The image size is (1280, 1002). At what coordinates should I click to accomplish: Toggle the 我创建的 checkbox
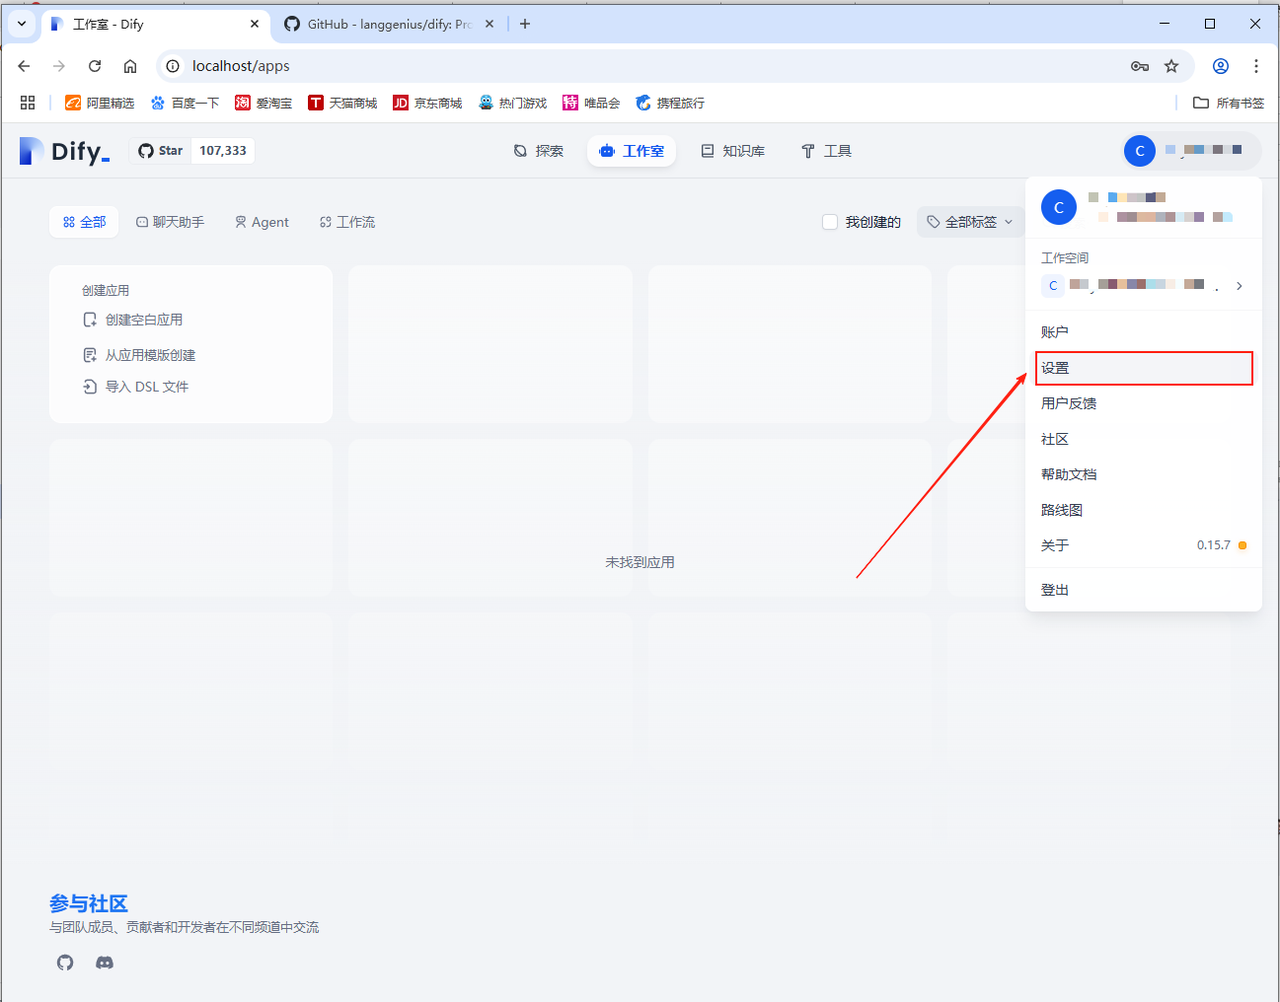[830, 222]
